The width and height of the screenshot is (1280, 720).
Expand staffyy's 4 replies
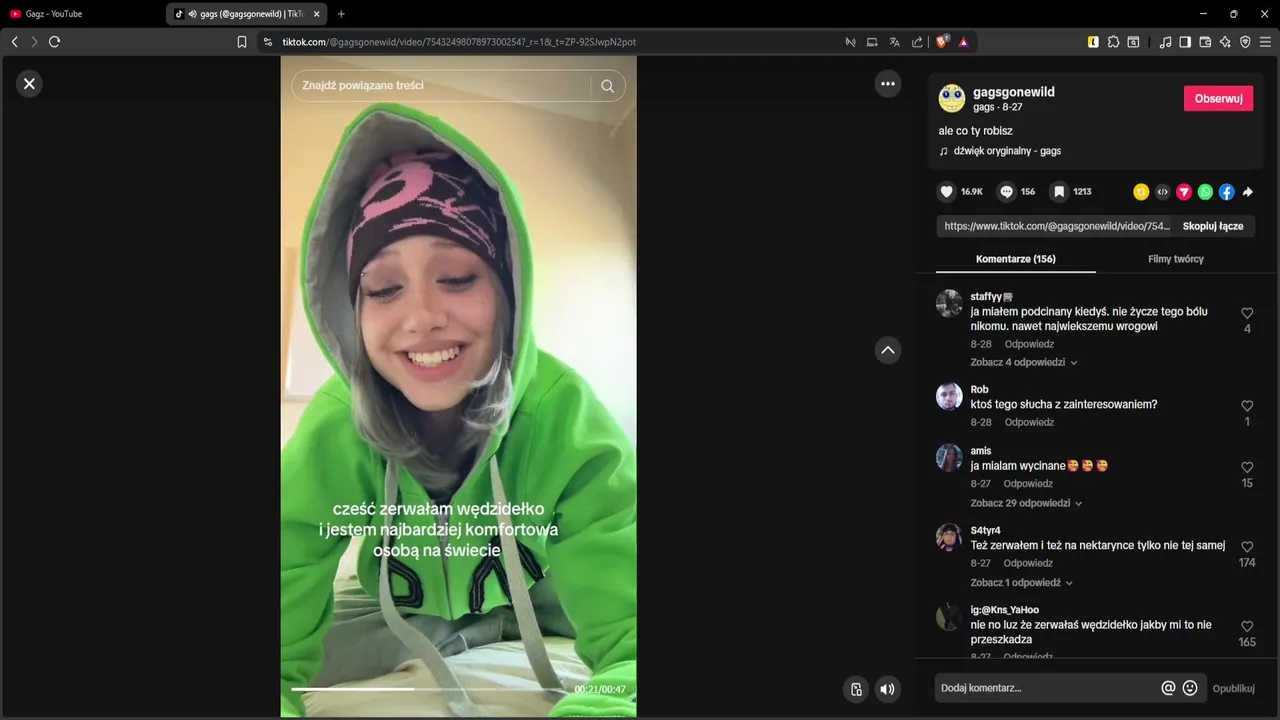1024,362
